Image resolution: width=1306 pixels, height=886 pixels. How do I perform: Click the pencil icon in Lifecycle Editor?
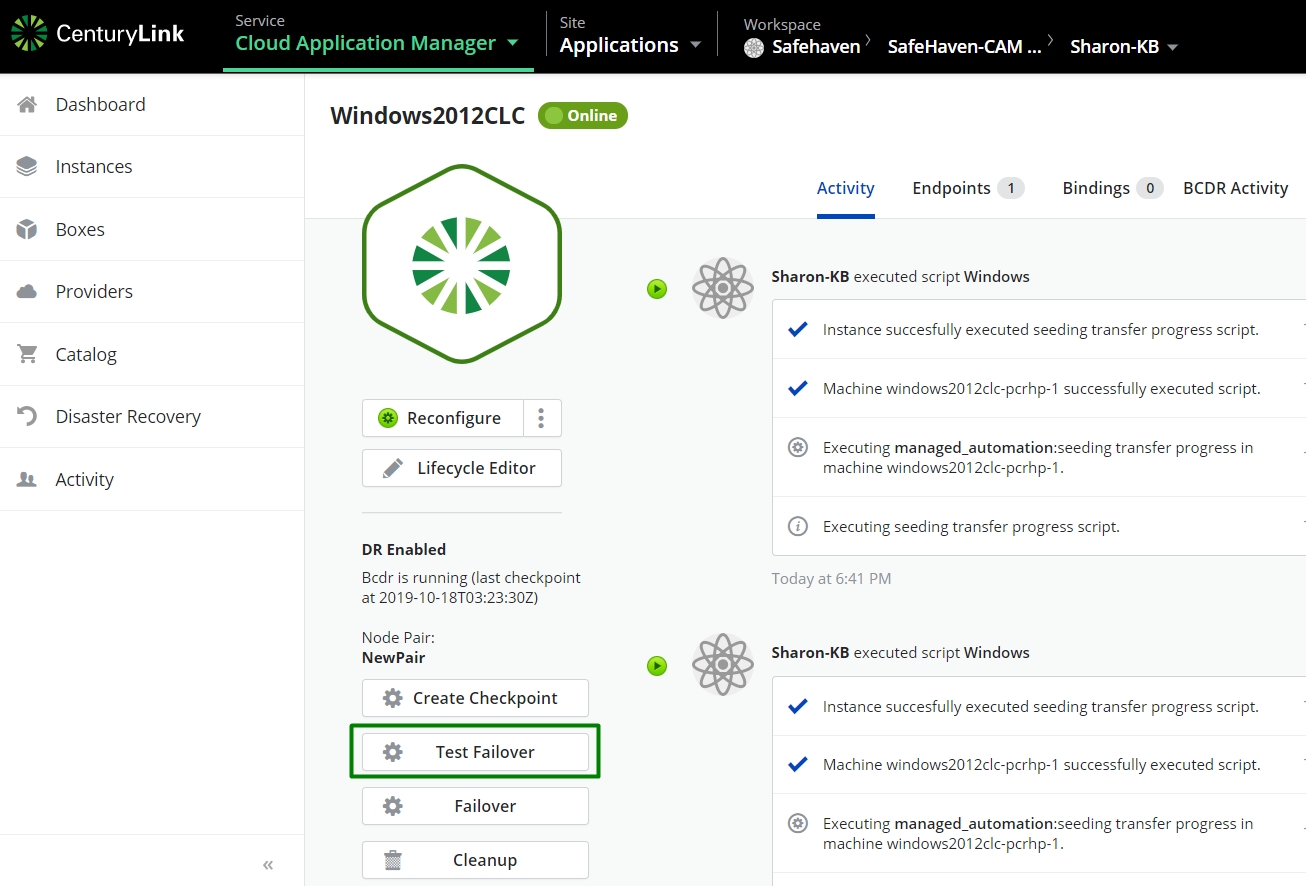(x=393, y=468)
